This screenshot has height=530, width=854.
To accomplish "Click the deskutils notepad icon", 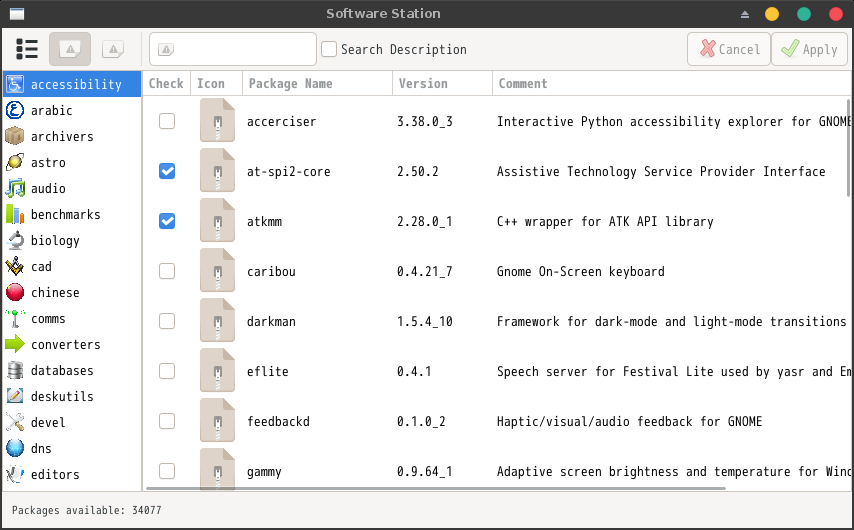I will pos(15,396).
